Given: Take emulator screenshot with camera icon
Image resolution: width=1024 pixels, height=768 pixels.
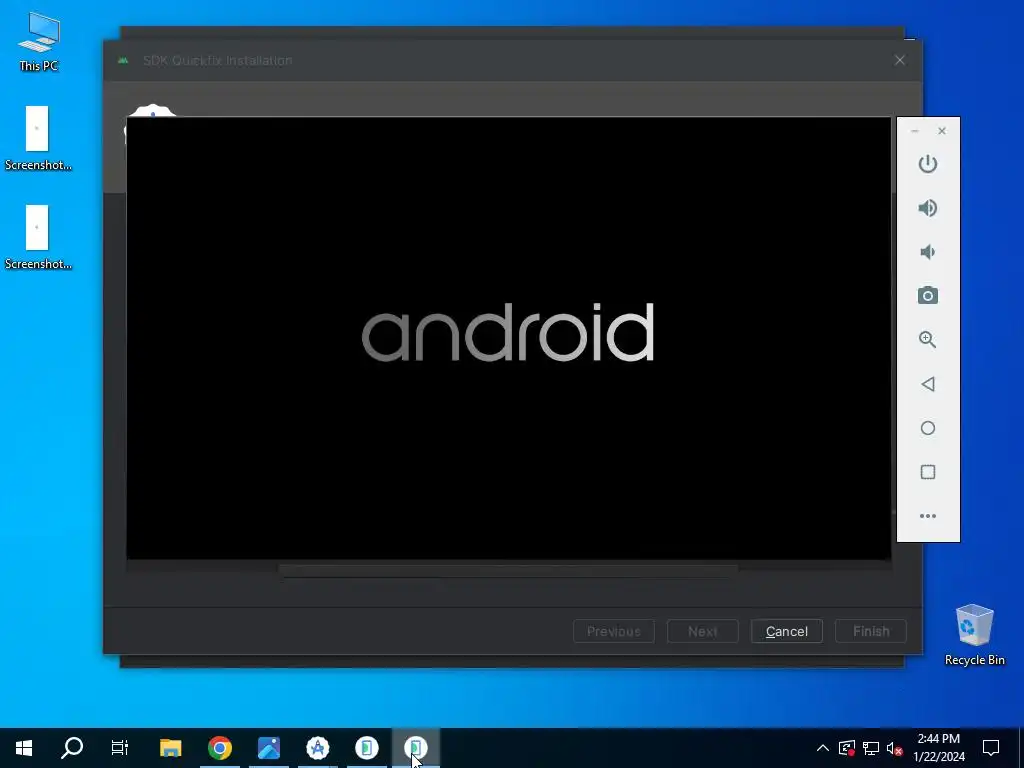Looking at the screenshot, I should point(927,296).
